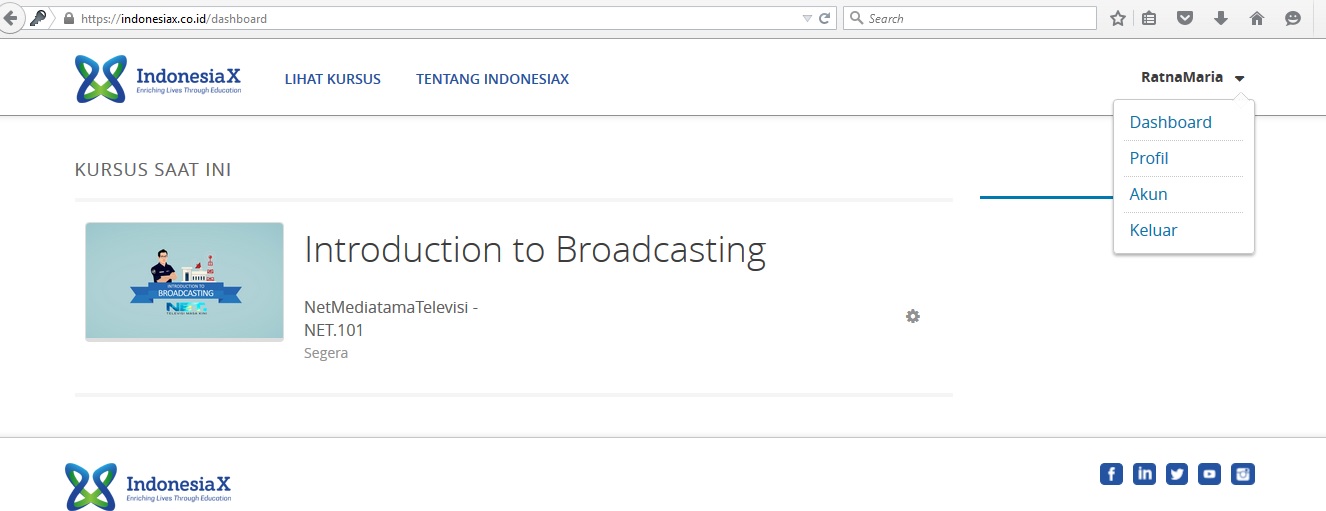Open the Instagram icon in the footer

coord(1243,474)
